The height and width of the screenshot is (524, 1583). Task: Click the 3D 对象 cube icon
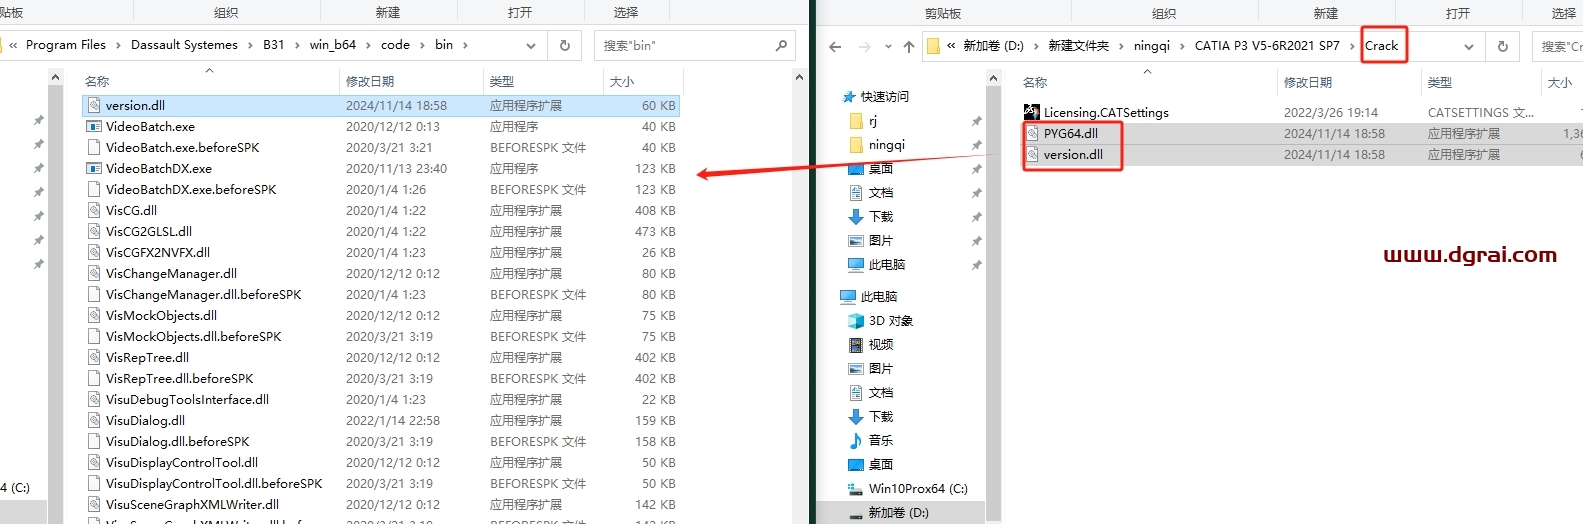pyautogui.click(x=856, y=321)
